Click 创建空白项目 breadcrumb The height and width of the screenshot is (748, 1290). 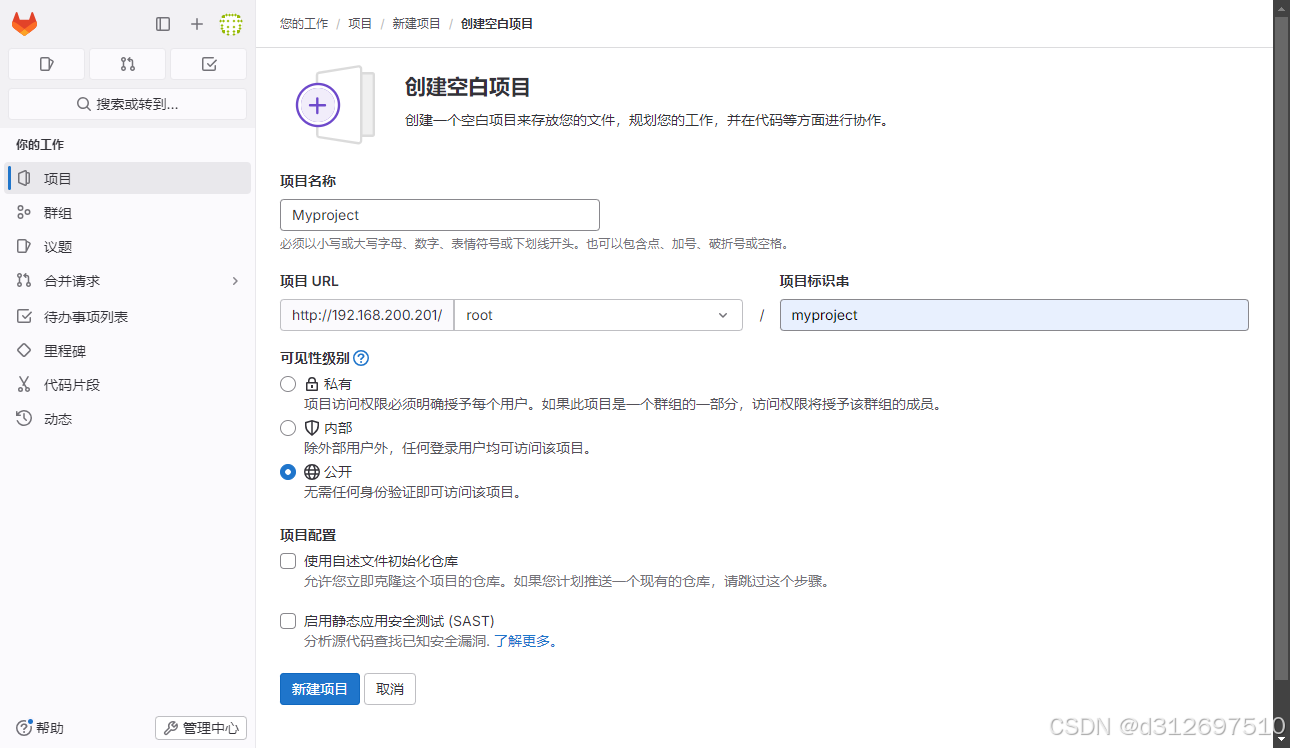[497, 23]
